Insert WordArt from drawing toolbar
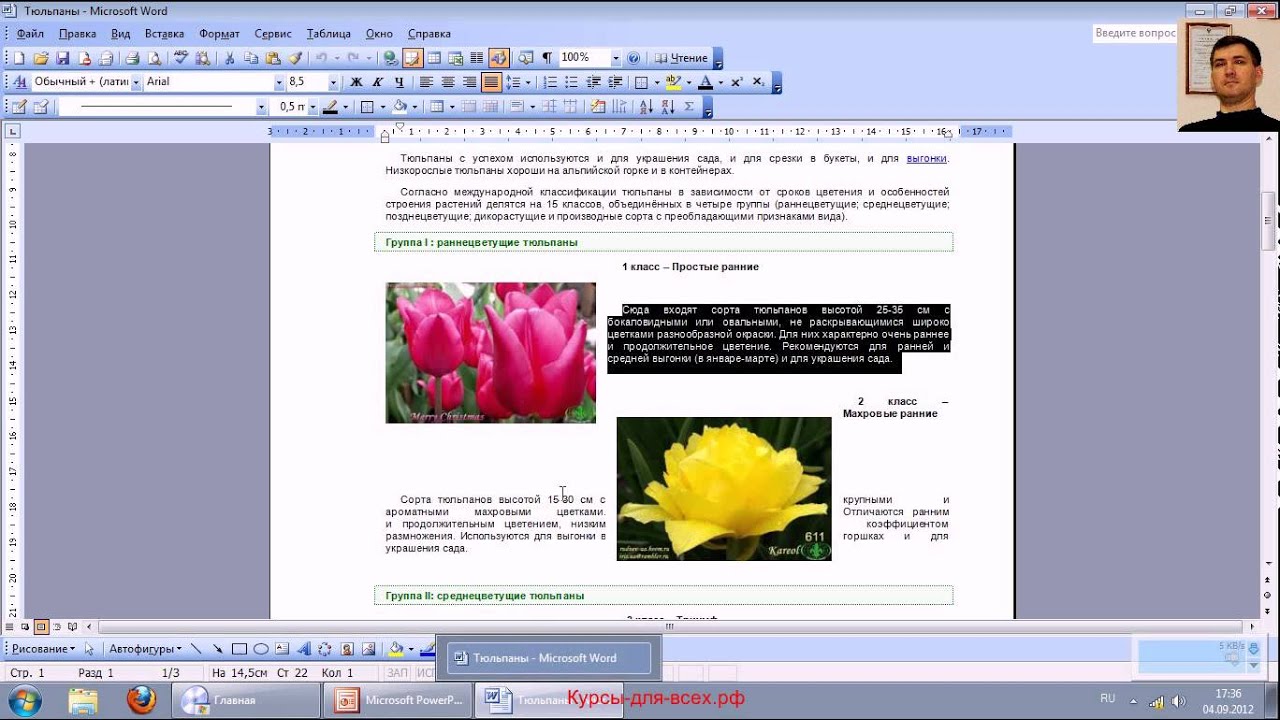The image size is (1280, 720). pos(304,649)
